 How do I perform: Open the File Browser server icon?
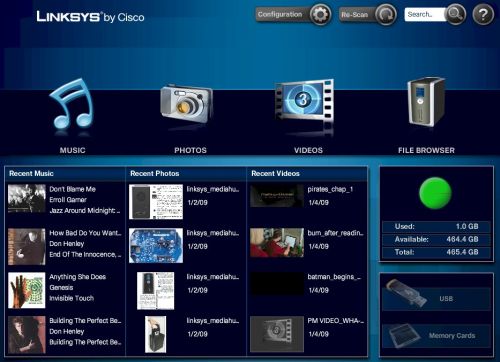click(x=426, y=102)
